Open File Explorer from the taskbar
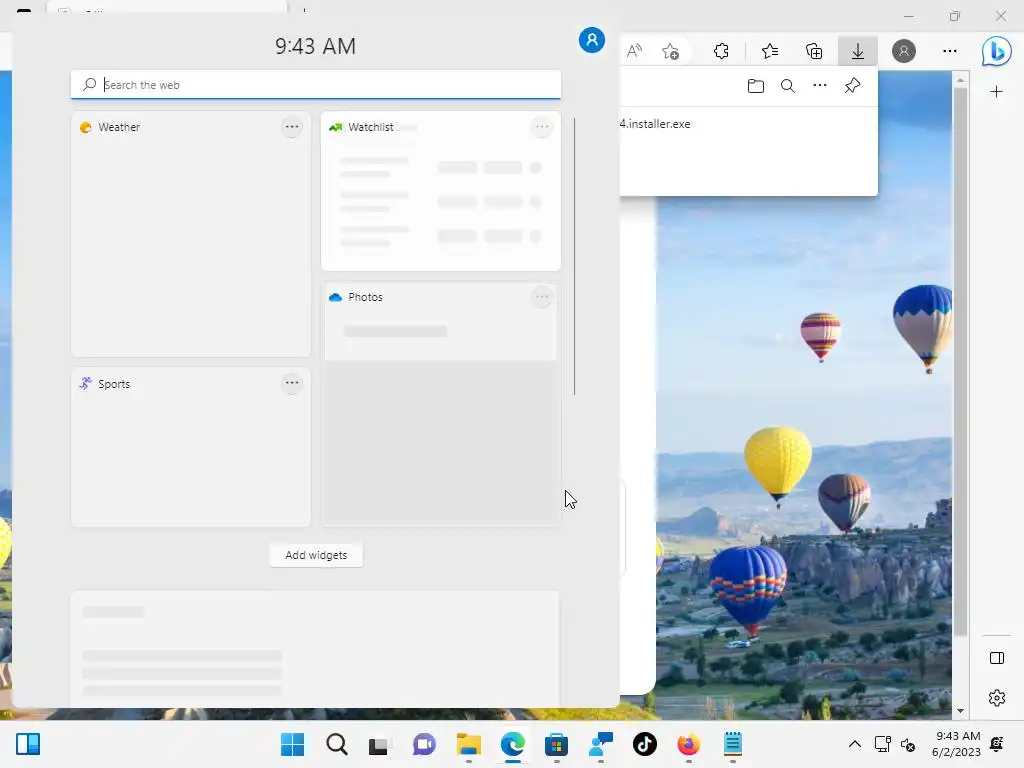1024x768 pixels. point(468,744)
